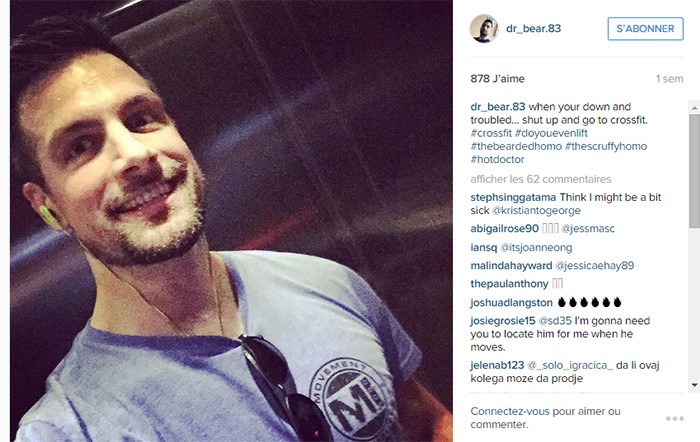This screenshot has width=700, height=442.
Task: Click the S'ABONNER follow button
Action: pyautogui.click(x=645, y=29)
